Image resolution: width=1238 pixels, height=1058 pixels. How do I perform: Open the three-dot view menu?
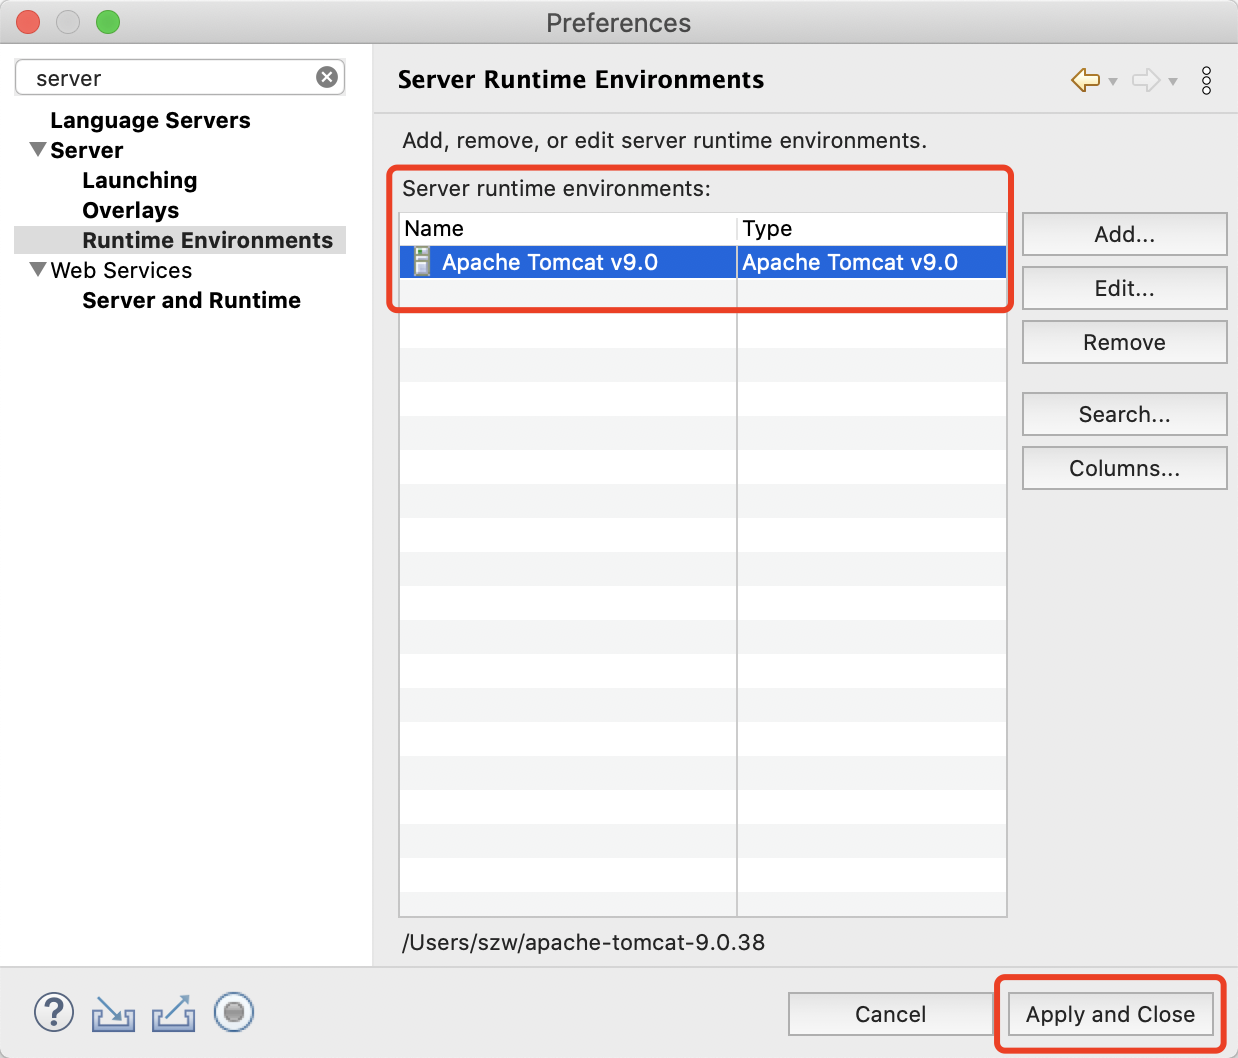coord(1206,80)
